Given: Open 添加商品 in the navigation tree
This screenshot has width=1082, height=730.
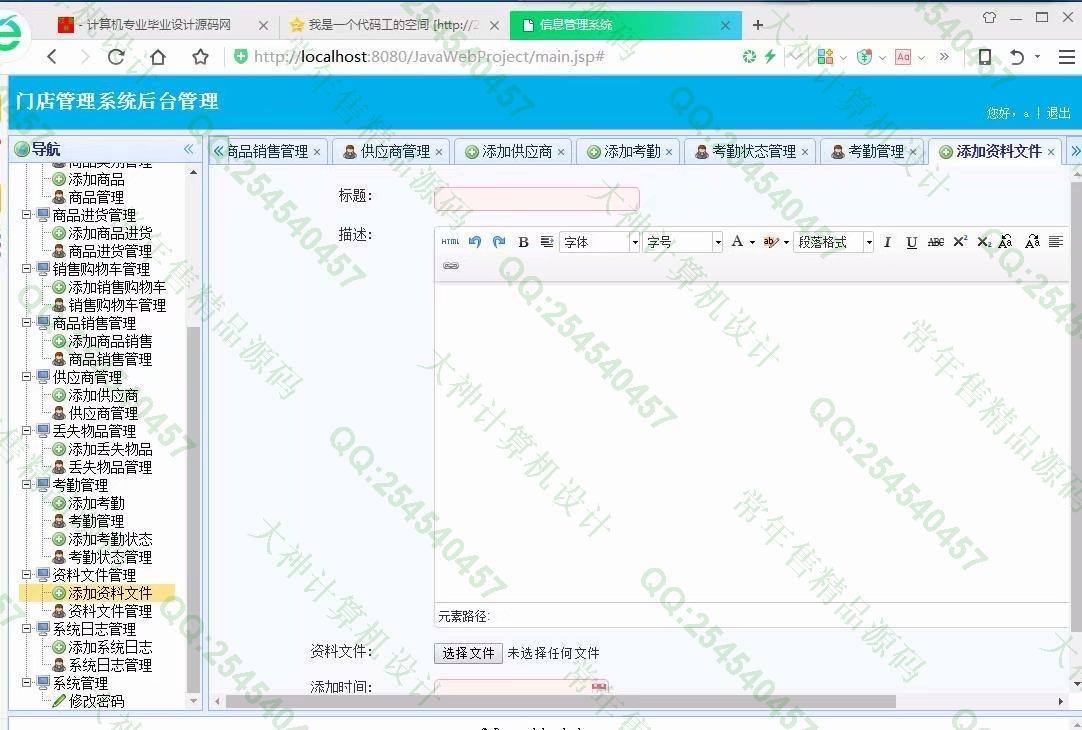Looking at the screenshot, I should (96, 179).
